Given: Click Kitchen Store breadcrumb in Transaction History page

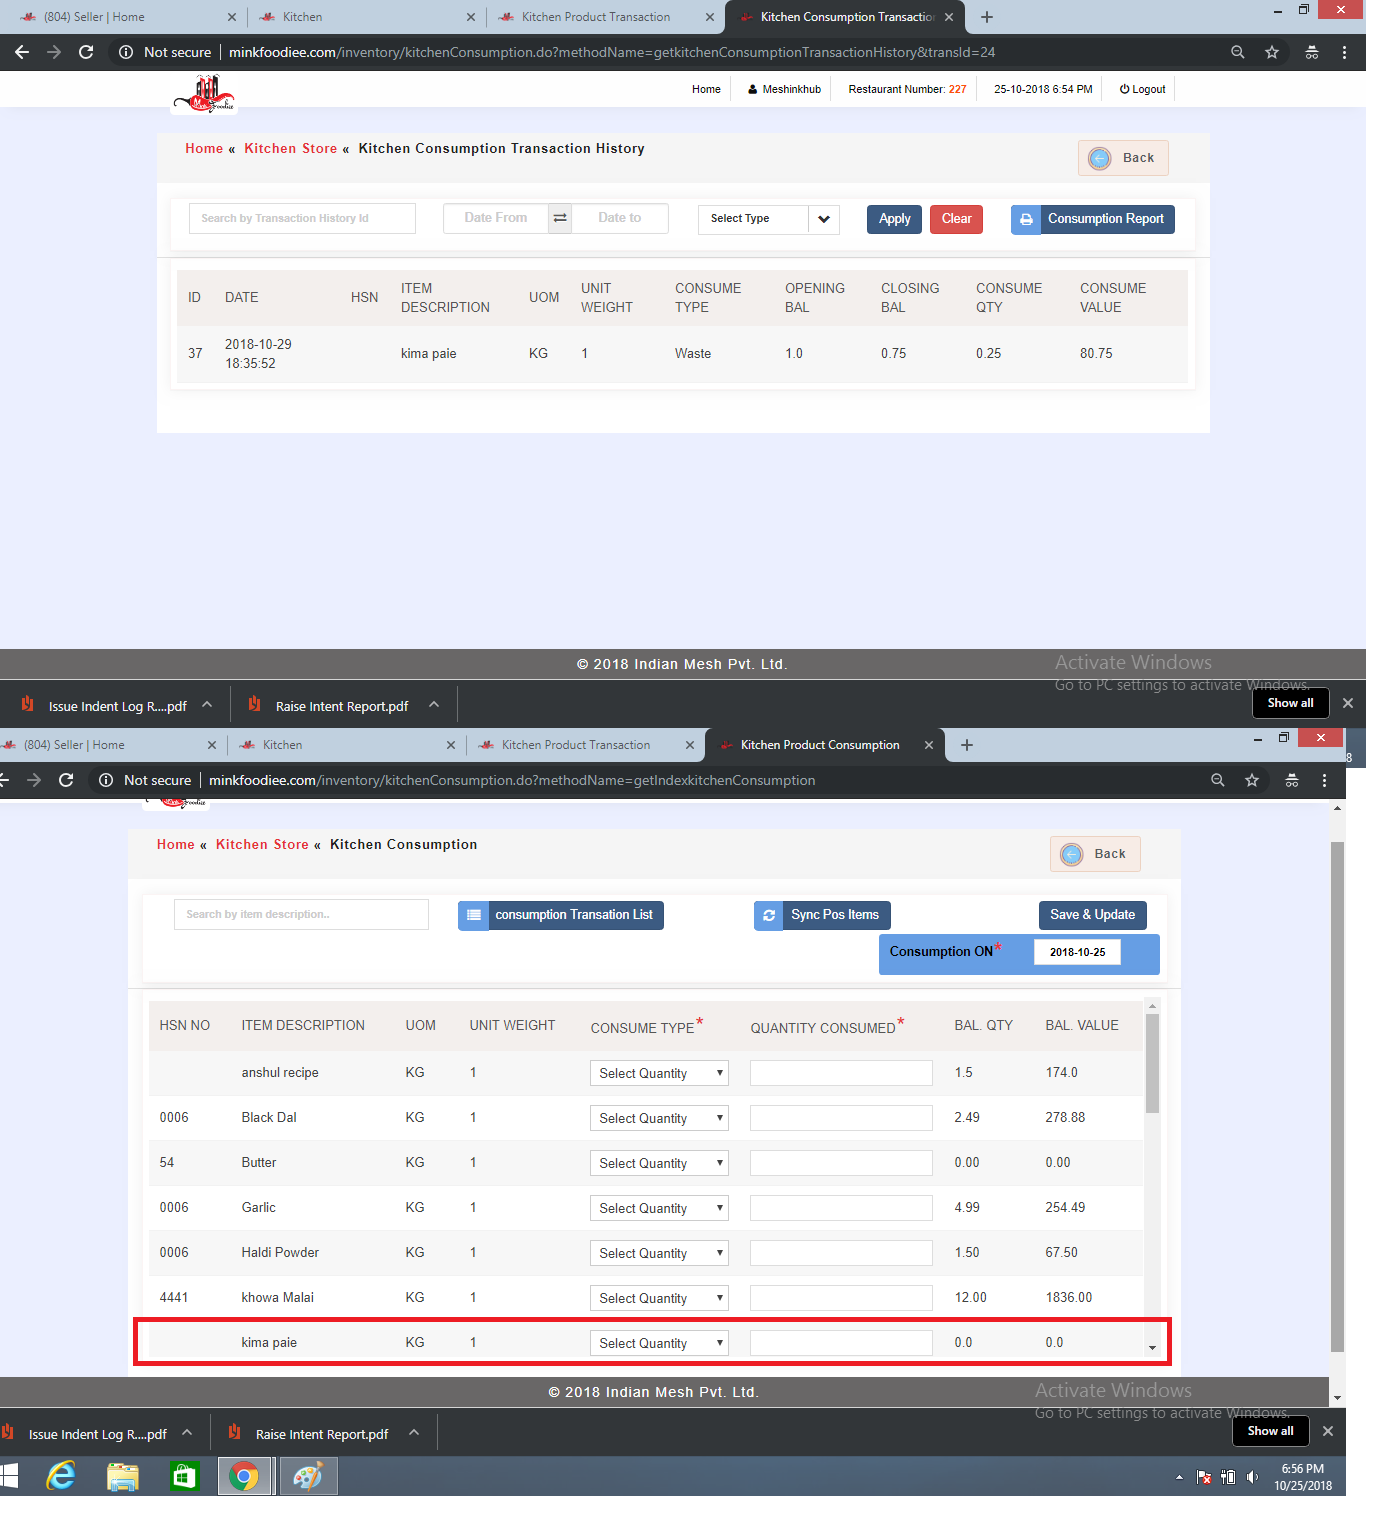Looking at the screenshot, I should 291,148.
